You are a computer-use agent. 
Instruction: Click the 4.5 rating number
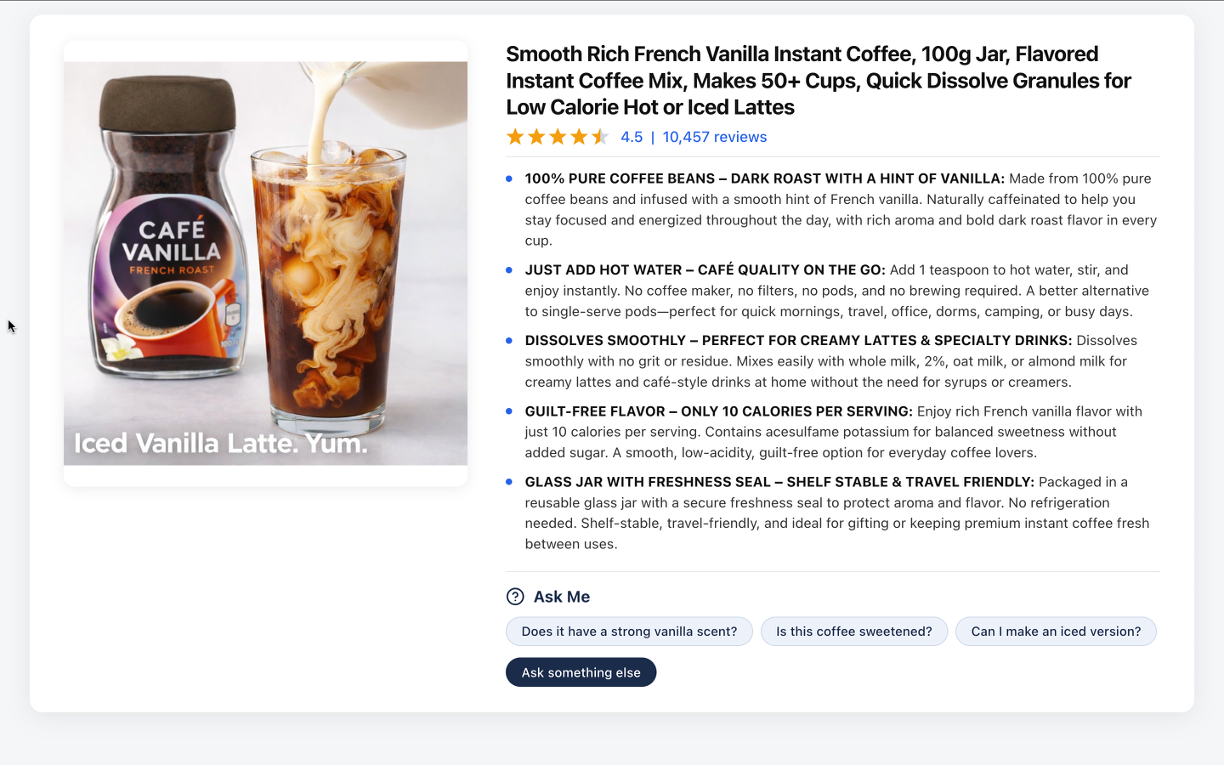pyautogui.click(x=631, y=137)
